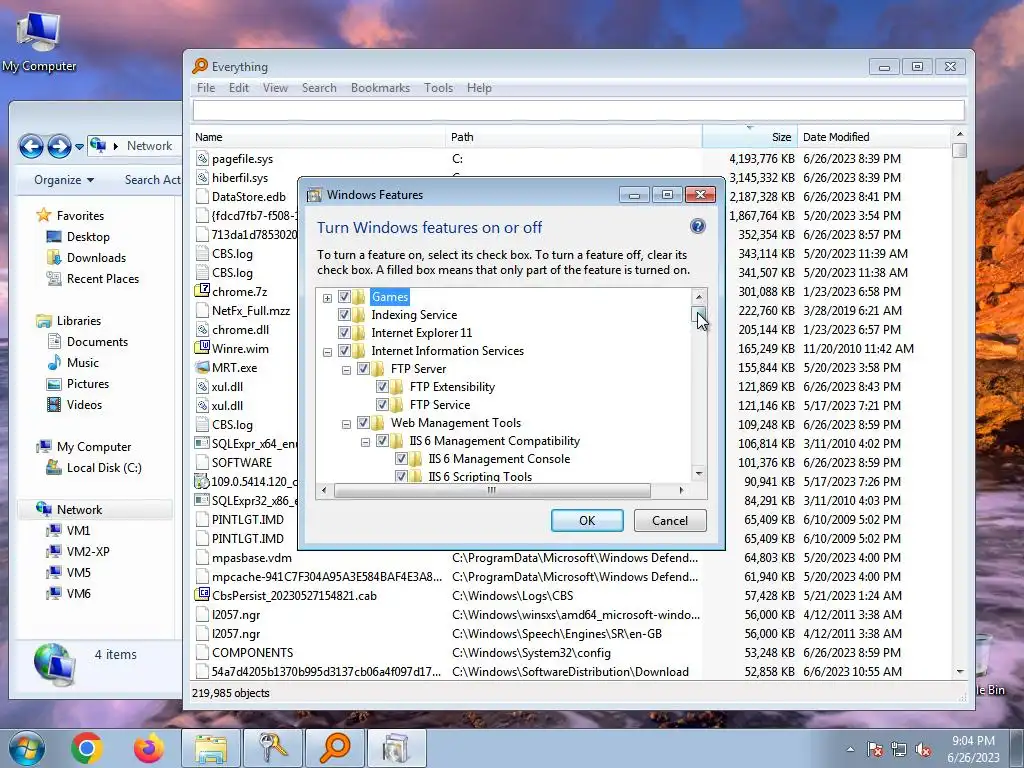The width and height of the screenshot is (1024, 768).
Task: Expand the Games feature node
Action: click(327, 298)
